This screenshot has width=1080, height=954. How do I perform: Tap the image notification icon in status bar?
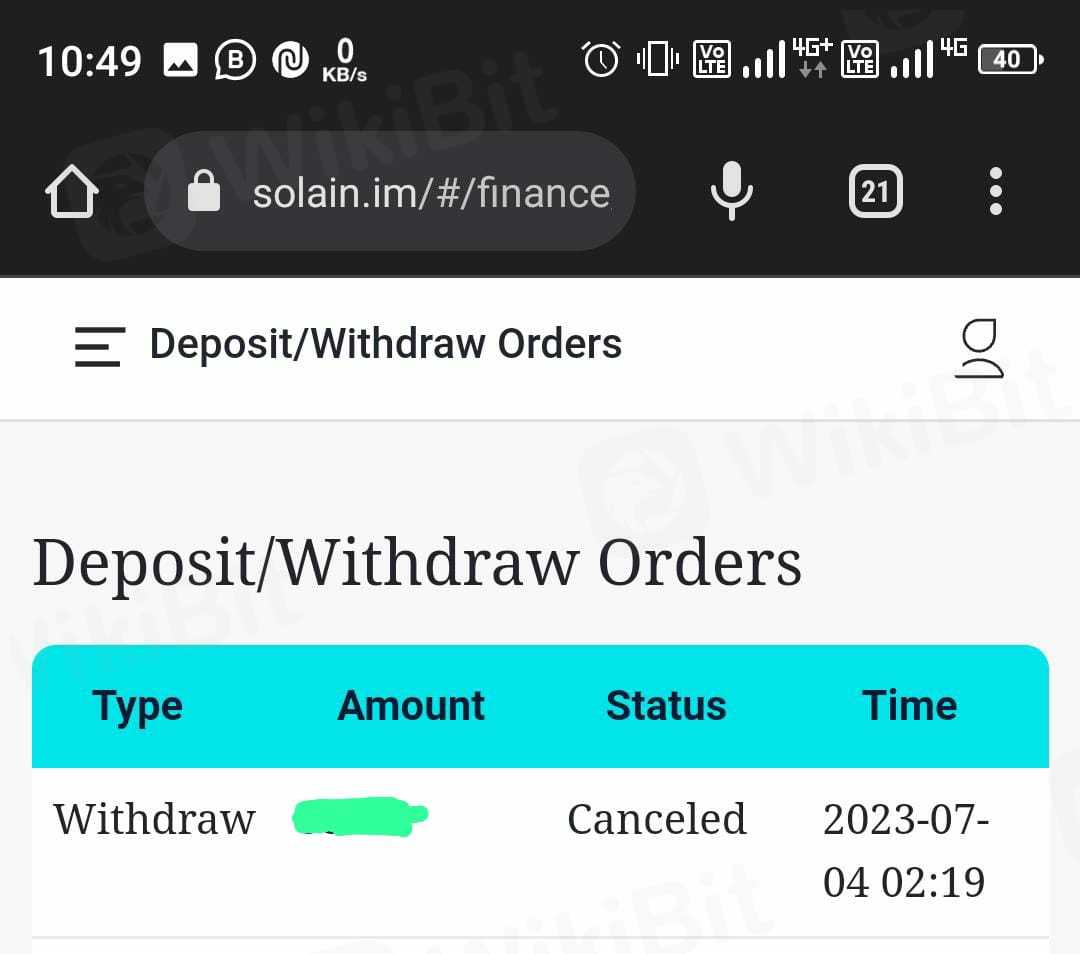point(180,61)
